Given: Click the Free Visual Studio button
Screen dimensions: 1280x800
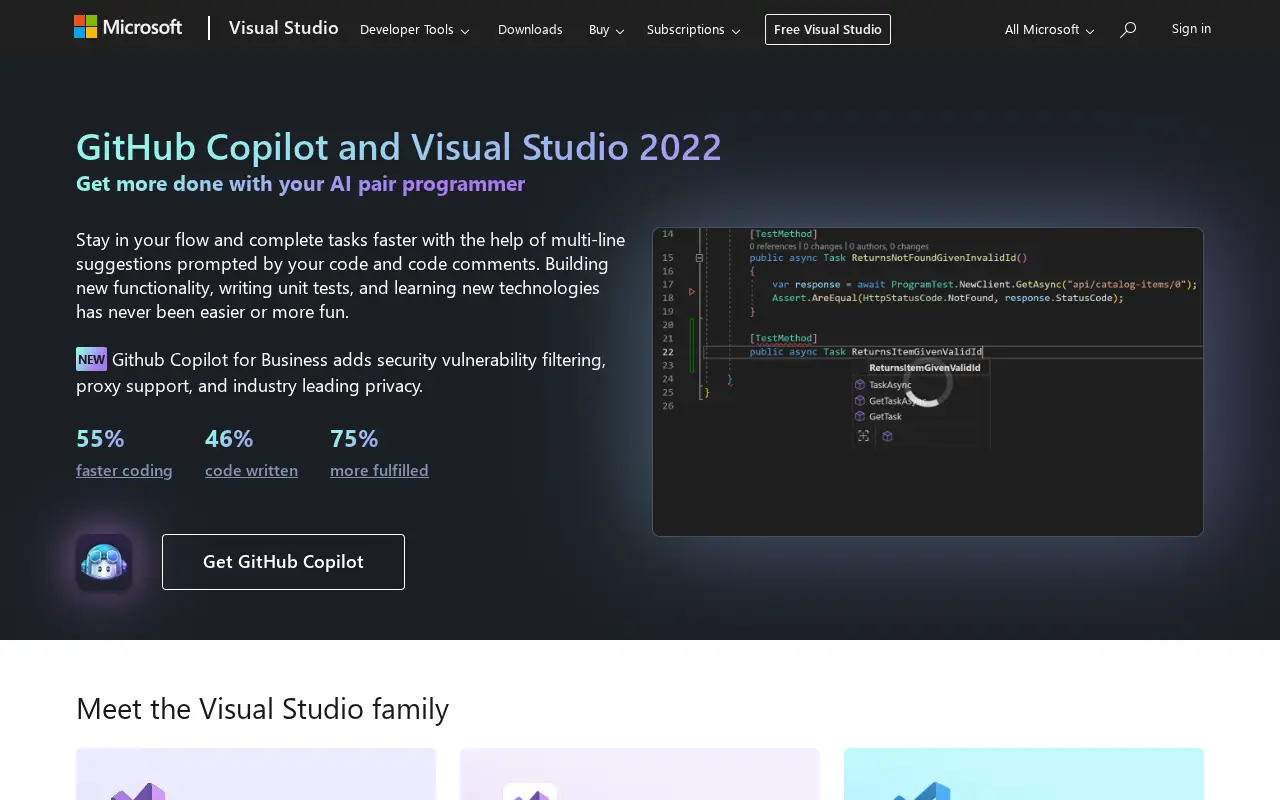Looking at the screenshot, I should 828,30.
